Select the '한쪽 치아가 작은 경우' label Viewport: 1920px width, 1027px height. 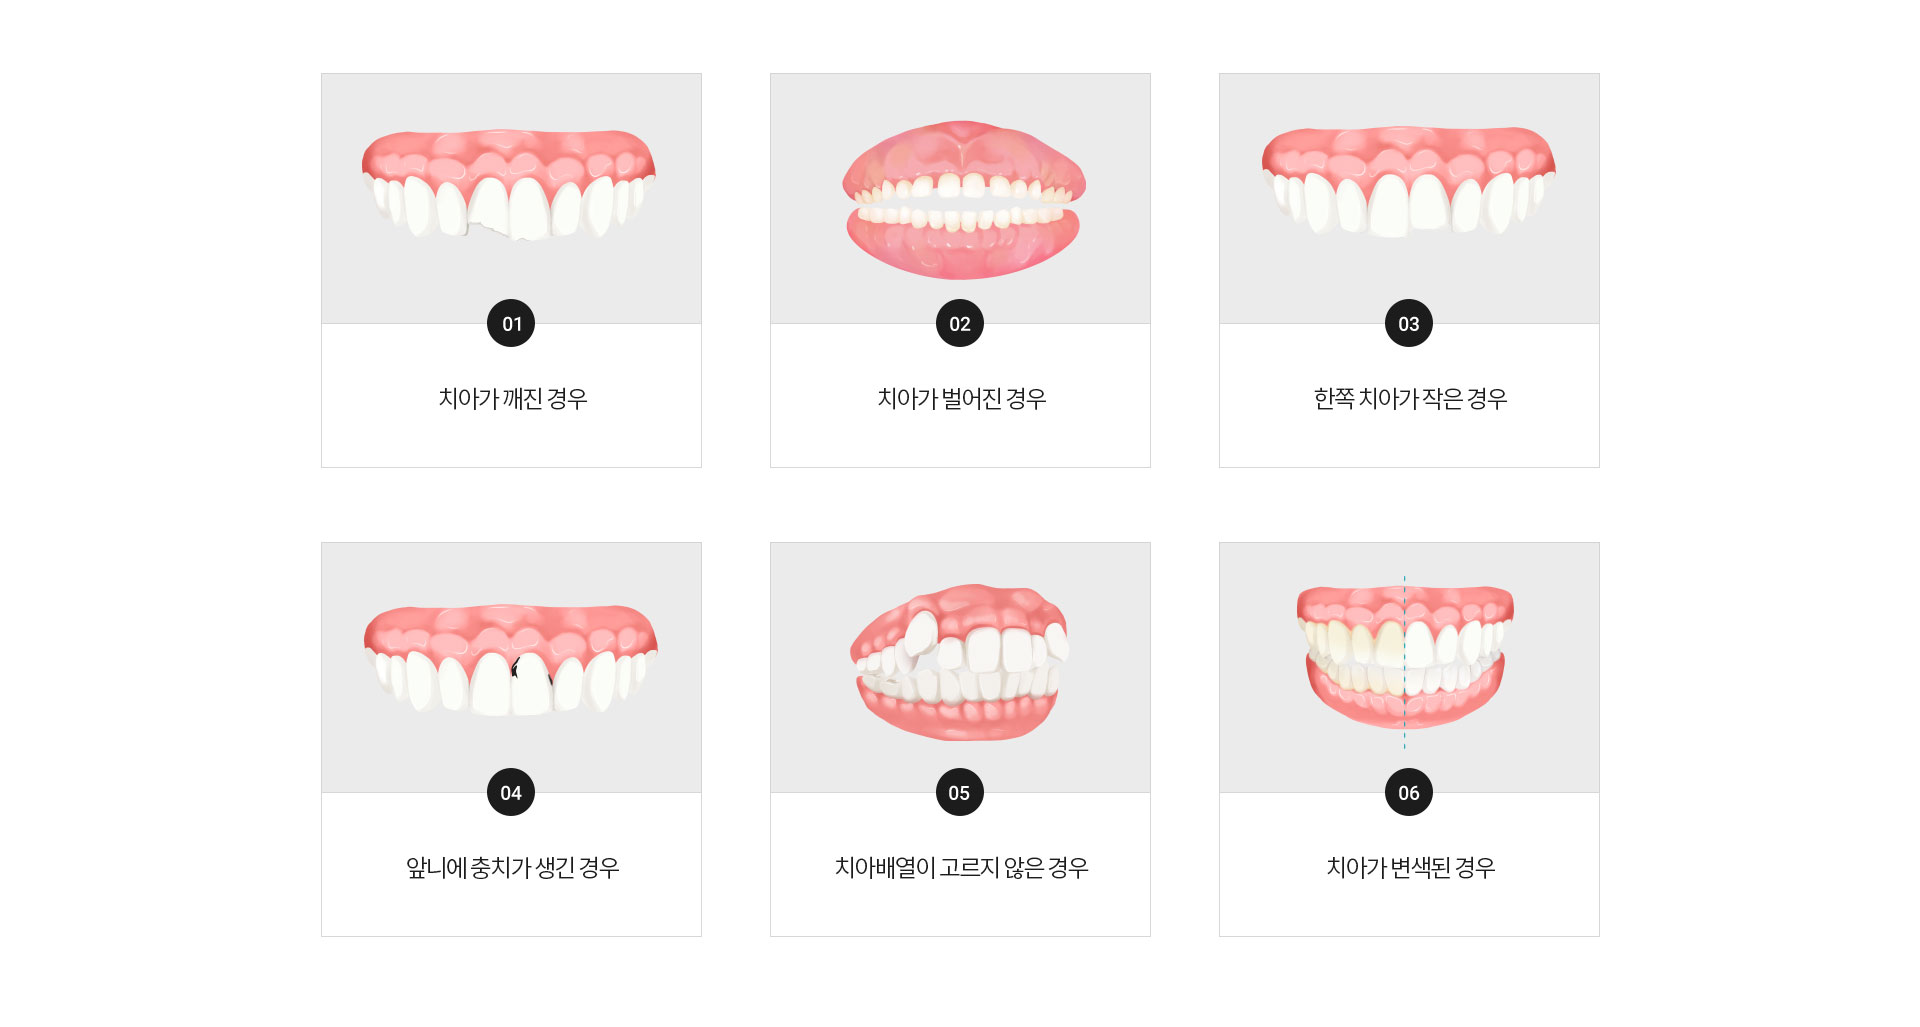tap(1410, 398)
